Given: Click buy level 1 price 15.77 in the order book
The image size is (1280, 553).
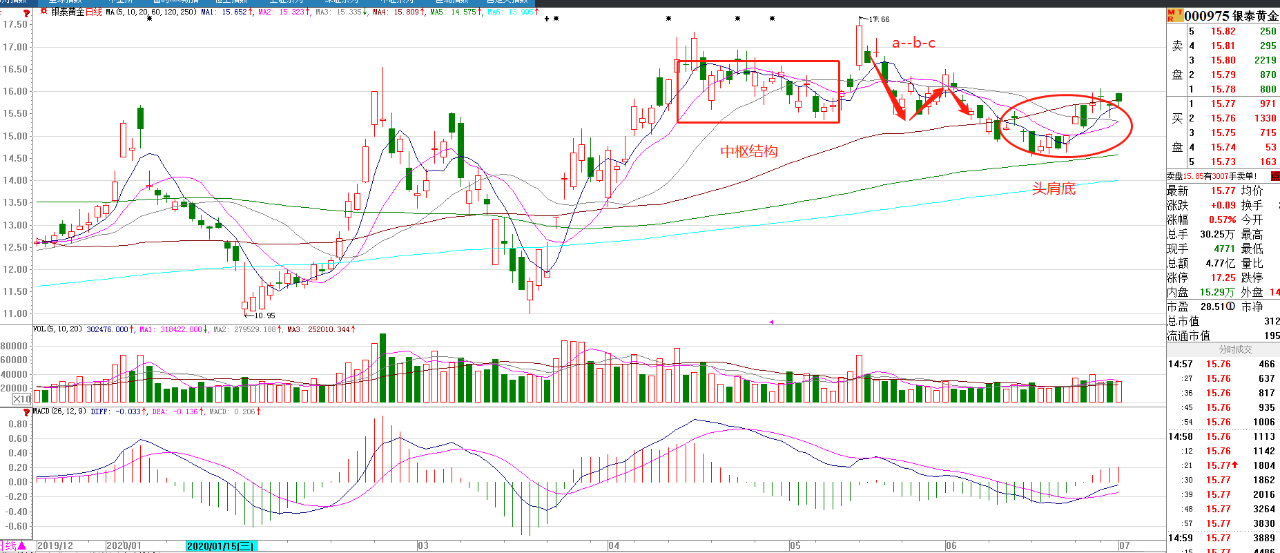Looking at the screenshot, I should click(x=1224, y=104).
